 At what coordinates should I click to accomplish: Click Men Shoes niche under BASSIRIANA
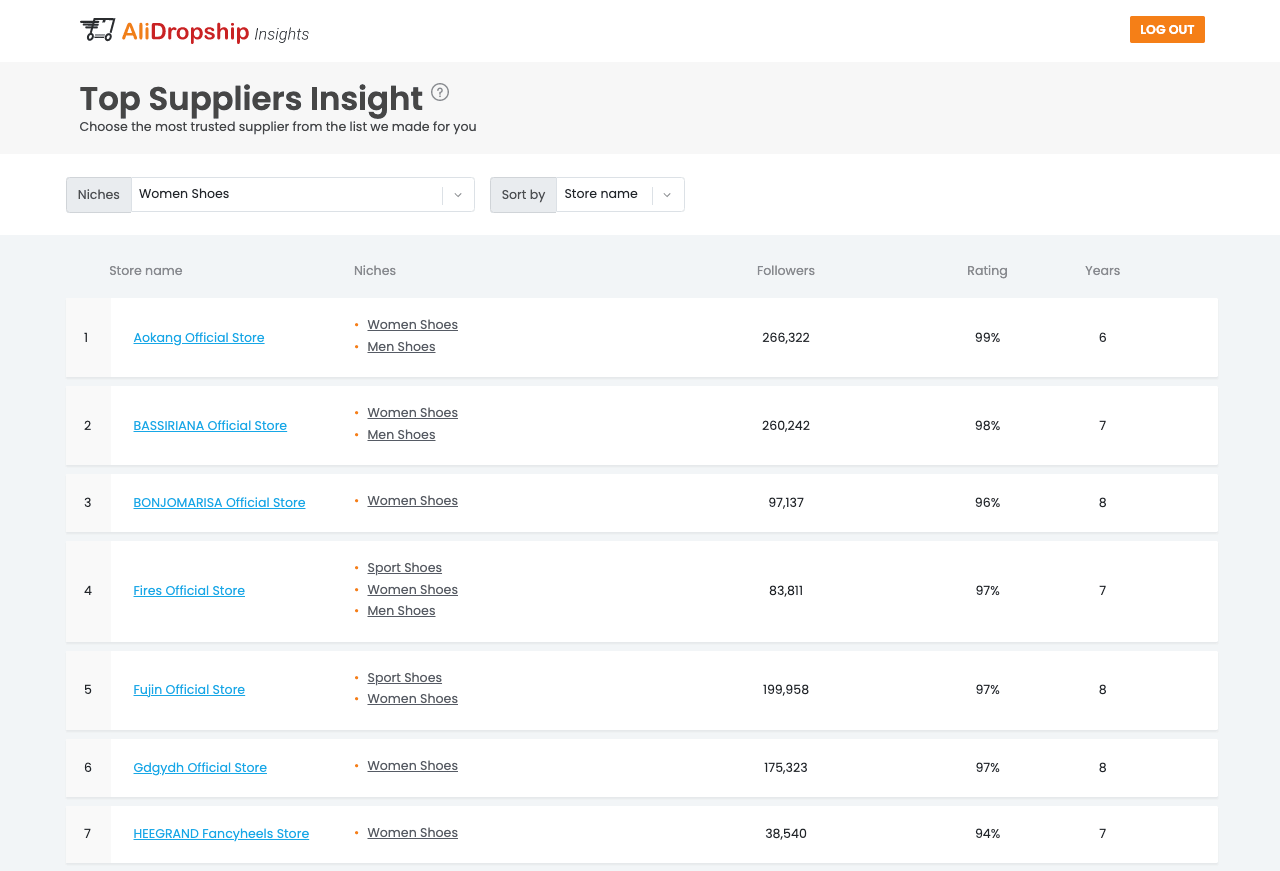pos(401,435)
